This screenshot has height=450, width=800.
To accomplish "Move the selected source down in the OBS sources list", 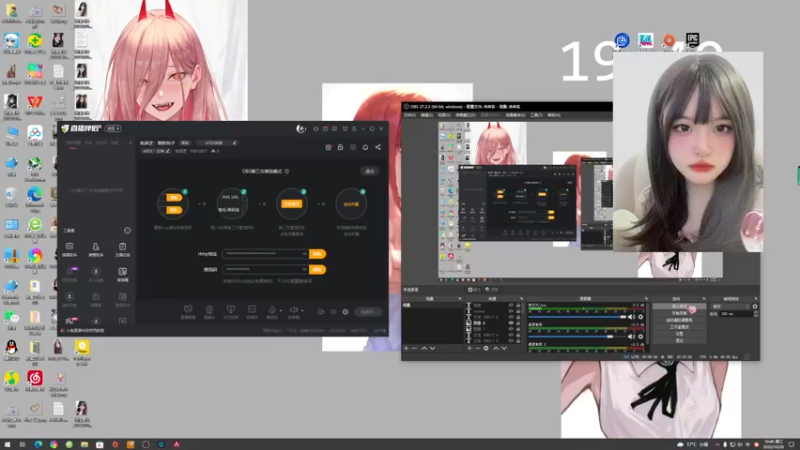I will tap(504, 348).
